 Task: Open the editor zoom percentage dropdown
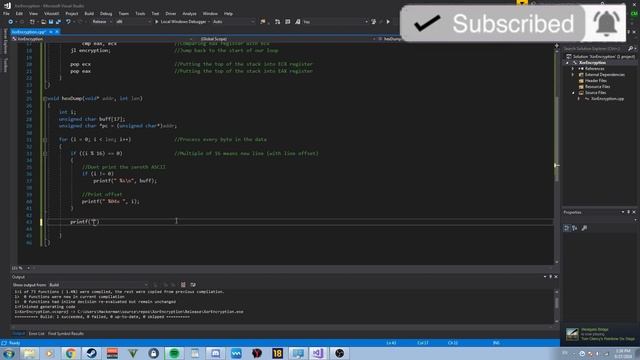tap(20, 268)
